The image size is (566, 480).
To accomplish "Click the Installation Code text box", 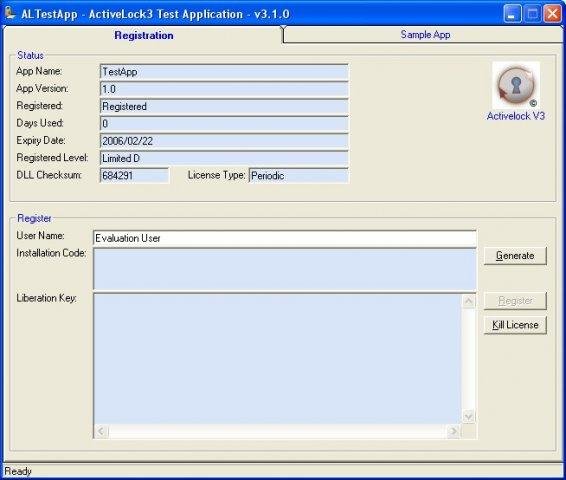I will coord(284,269).
